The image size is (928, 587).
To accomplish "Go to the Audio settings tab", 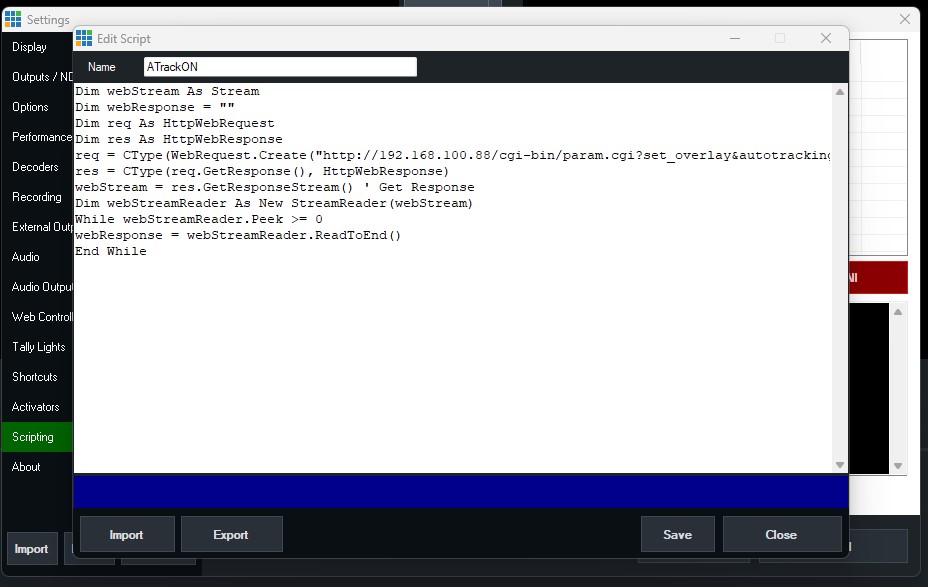I will click(37, 257).
